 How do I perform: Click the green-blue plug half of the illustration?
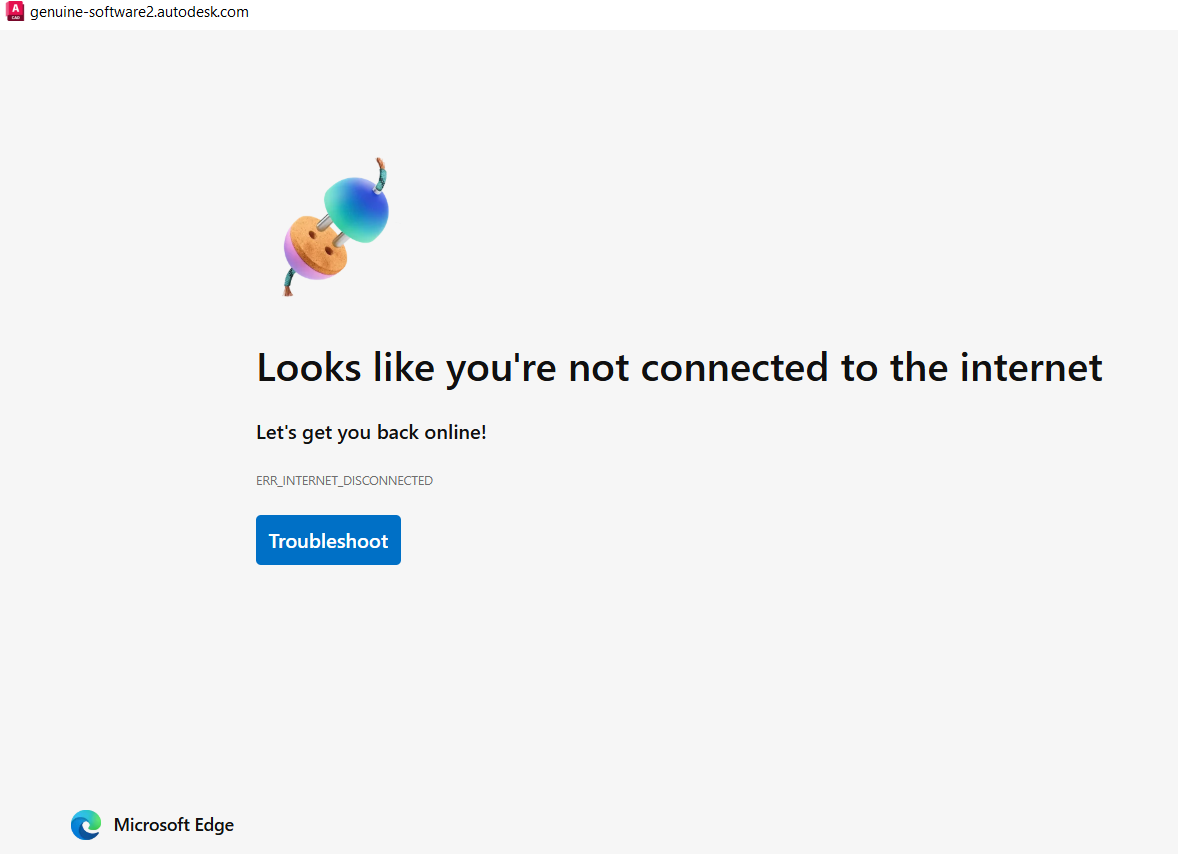pos(358,208)
